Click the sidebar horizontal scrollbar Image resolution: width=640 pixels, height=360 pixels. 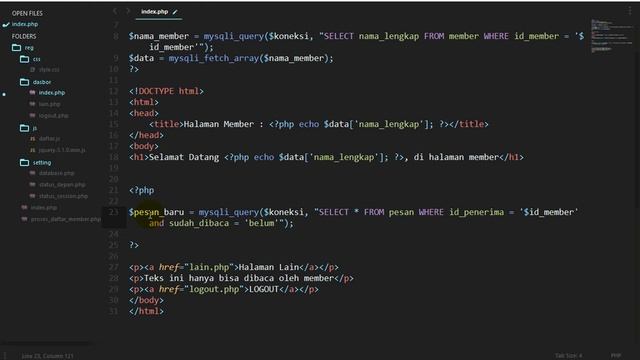(x=46, y=344)
